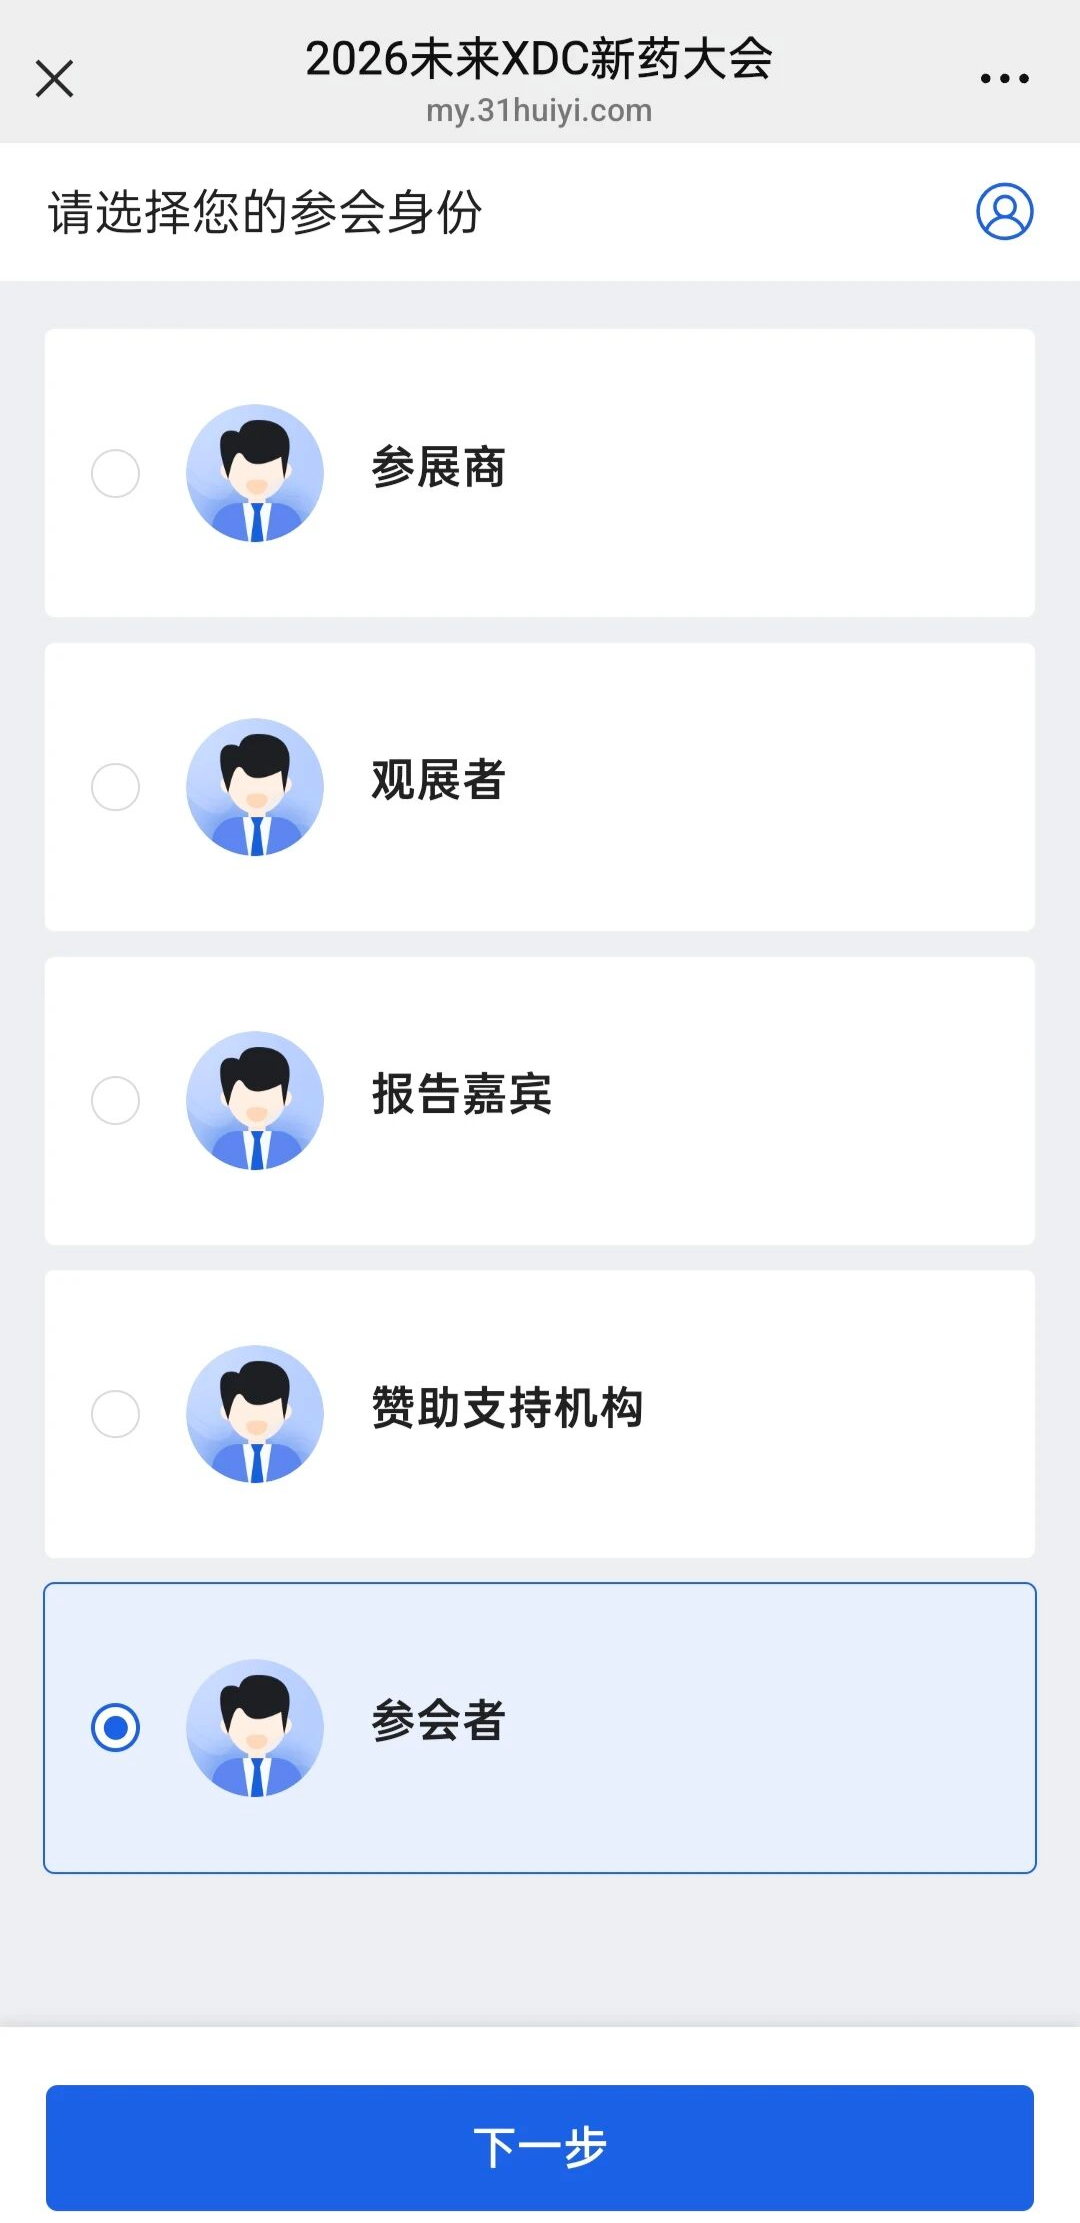Click the avatar icon beside 报告嘉宾
The image size is (1080, 2223).
click(x=255, y=1100)
